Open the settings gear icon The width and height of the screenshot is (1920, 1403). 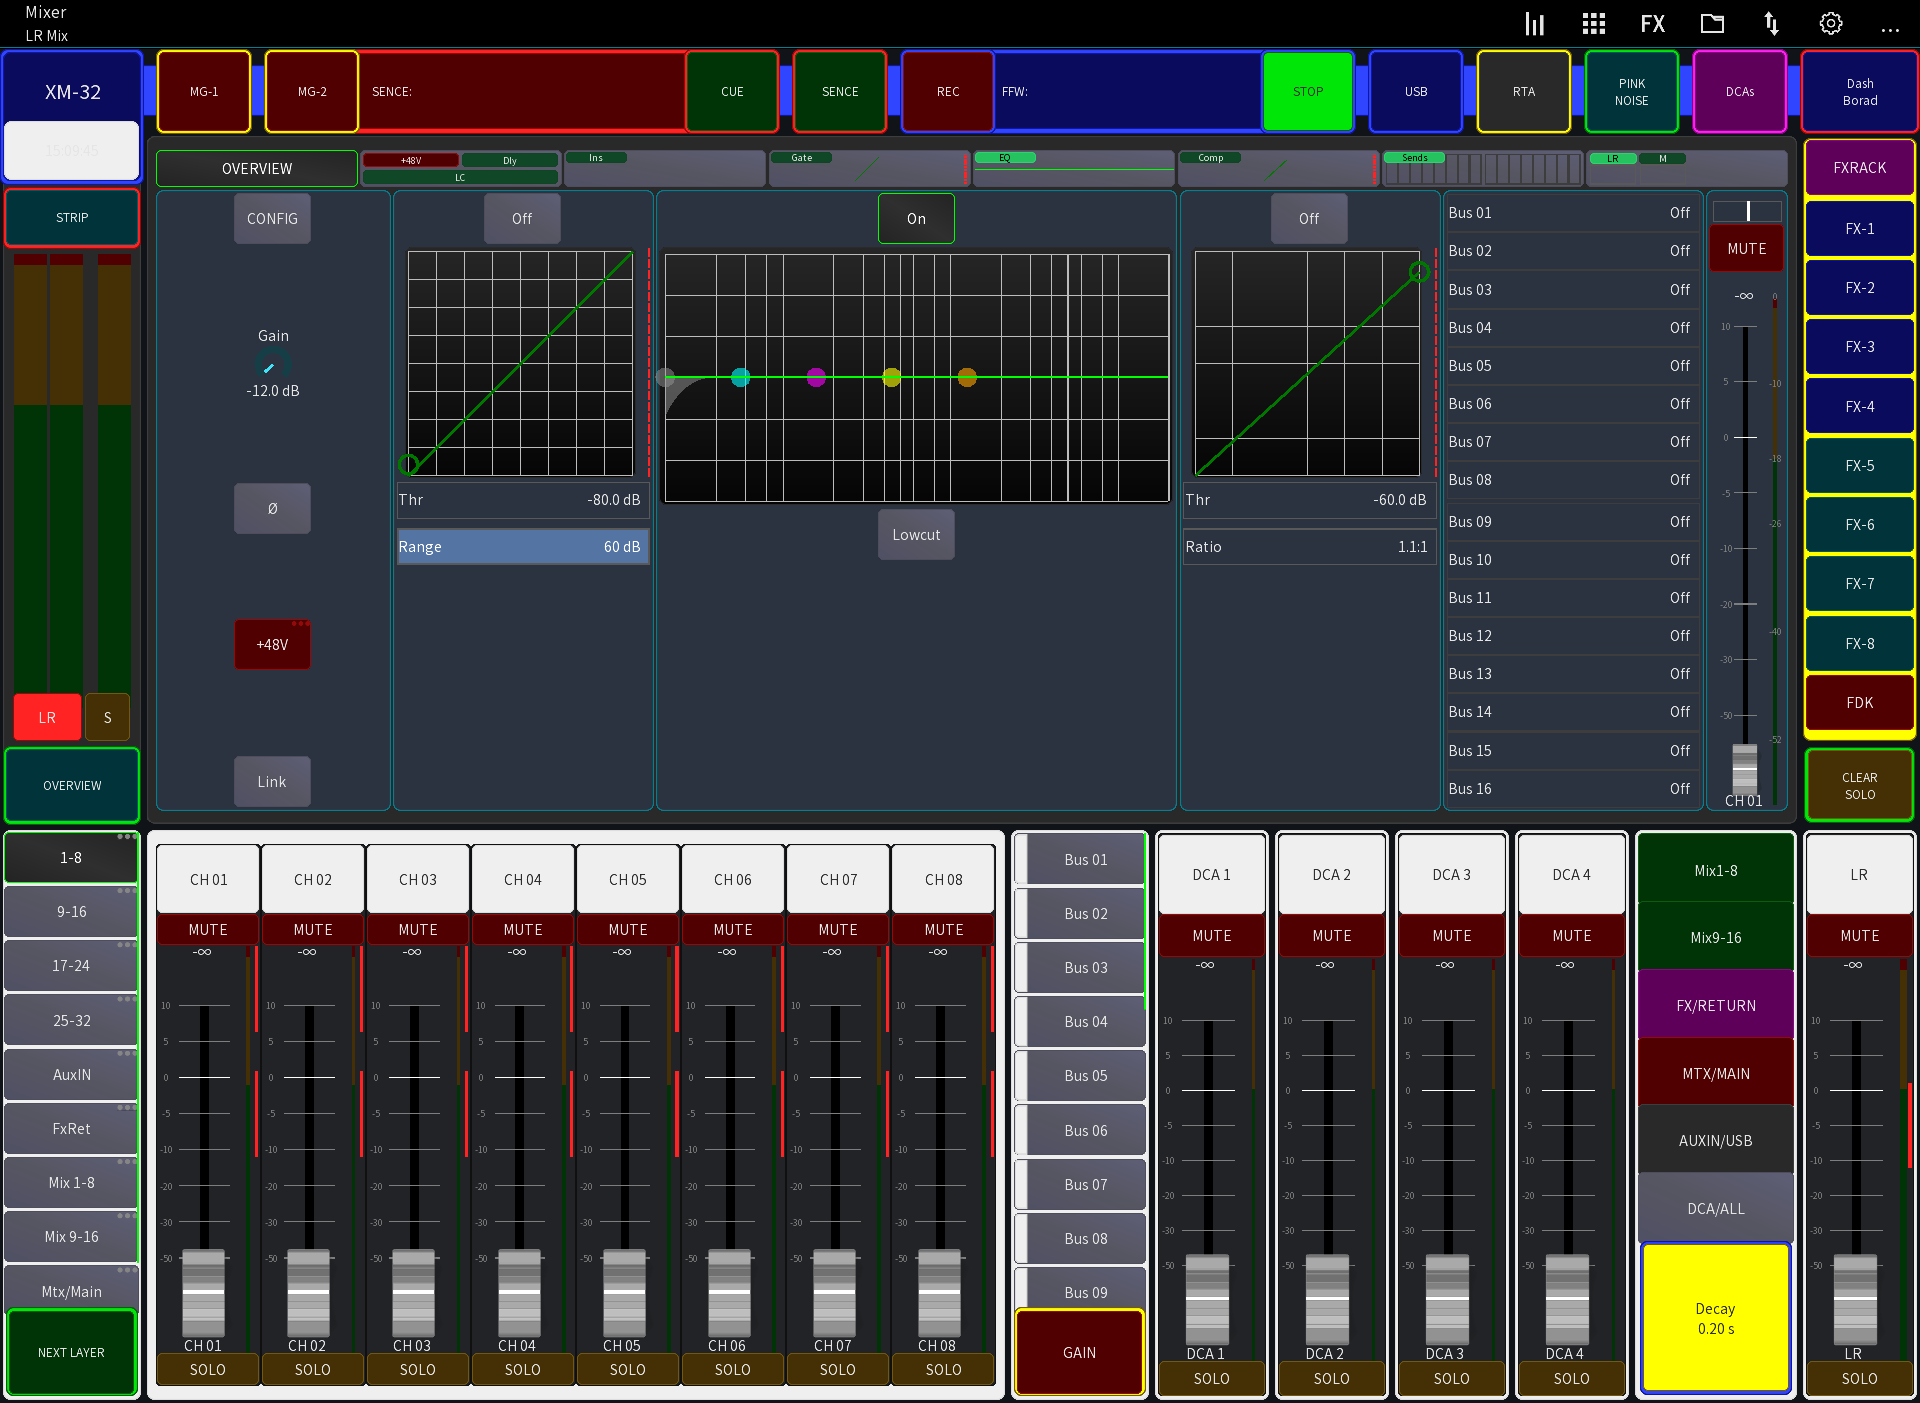(1831, 23)
